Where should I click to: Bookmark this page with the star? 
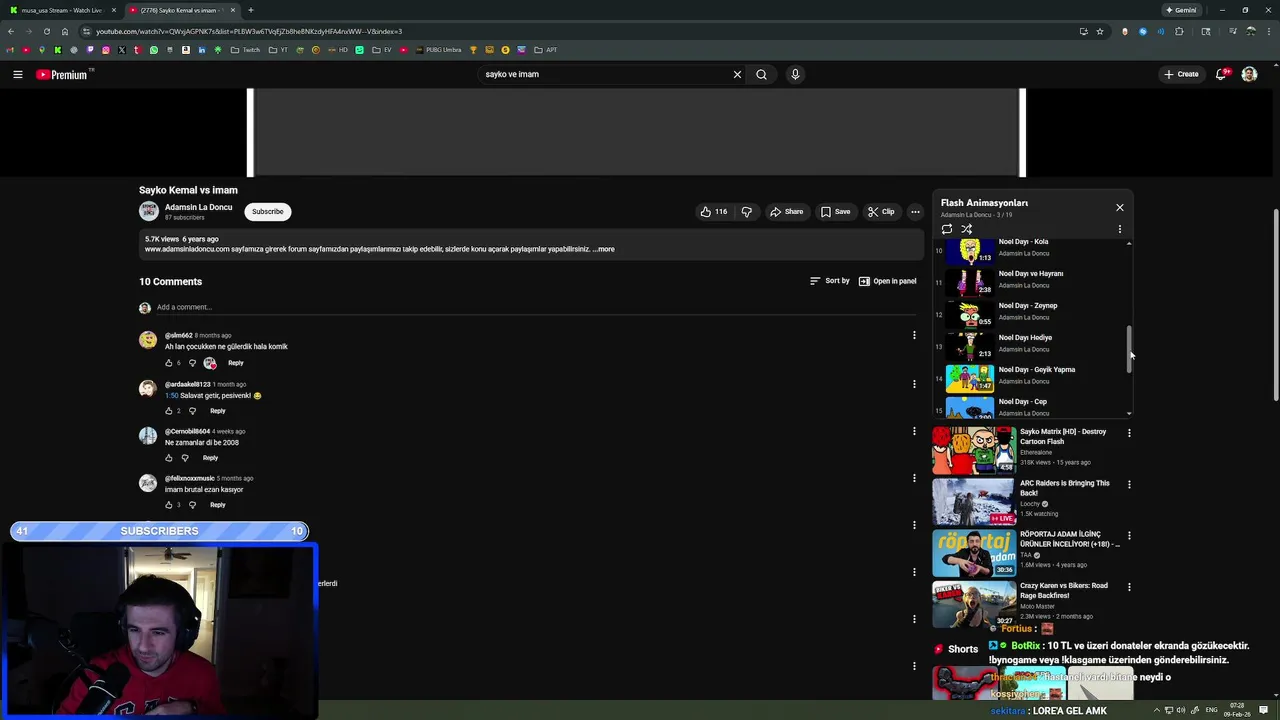click(x=1100, y=31)
